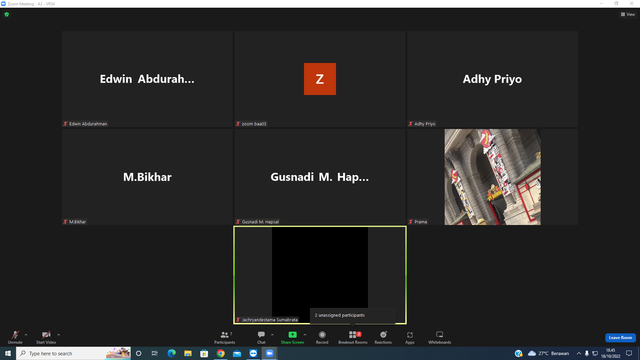Open Cortana from the taskbar
This screenshot has width=640, height=360.
pyautogui.click(x=139, y=353)
